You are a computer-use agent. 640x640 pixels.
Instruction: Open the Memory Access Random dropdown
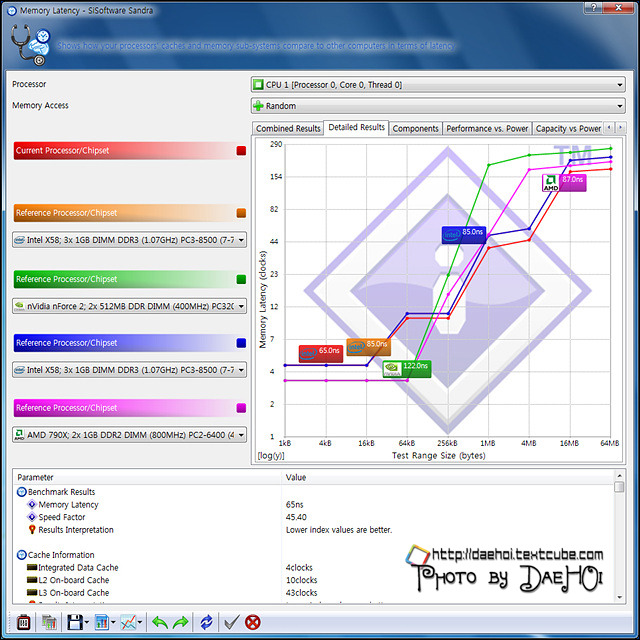438,106
